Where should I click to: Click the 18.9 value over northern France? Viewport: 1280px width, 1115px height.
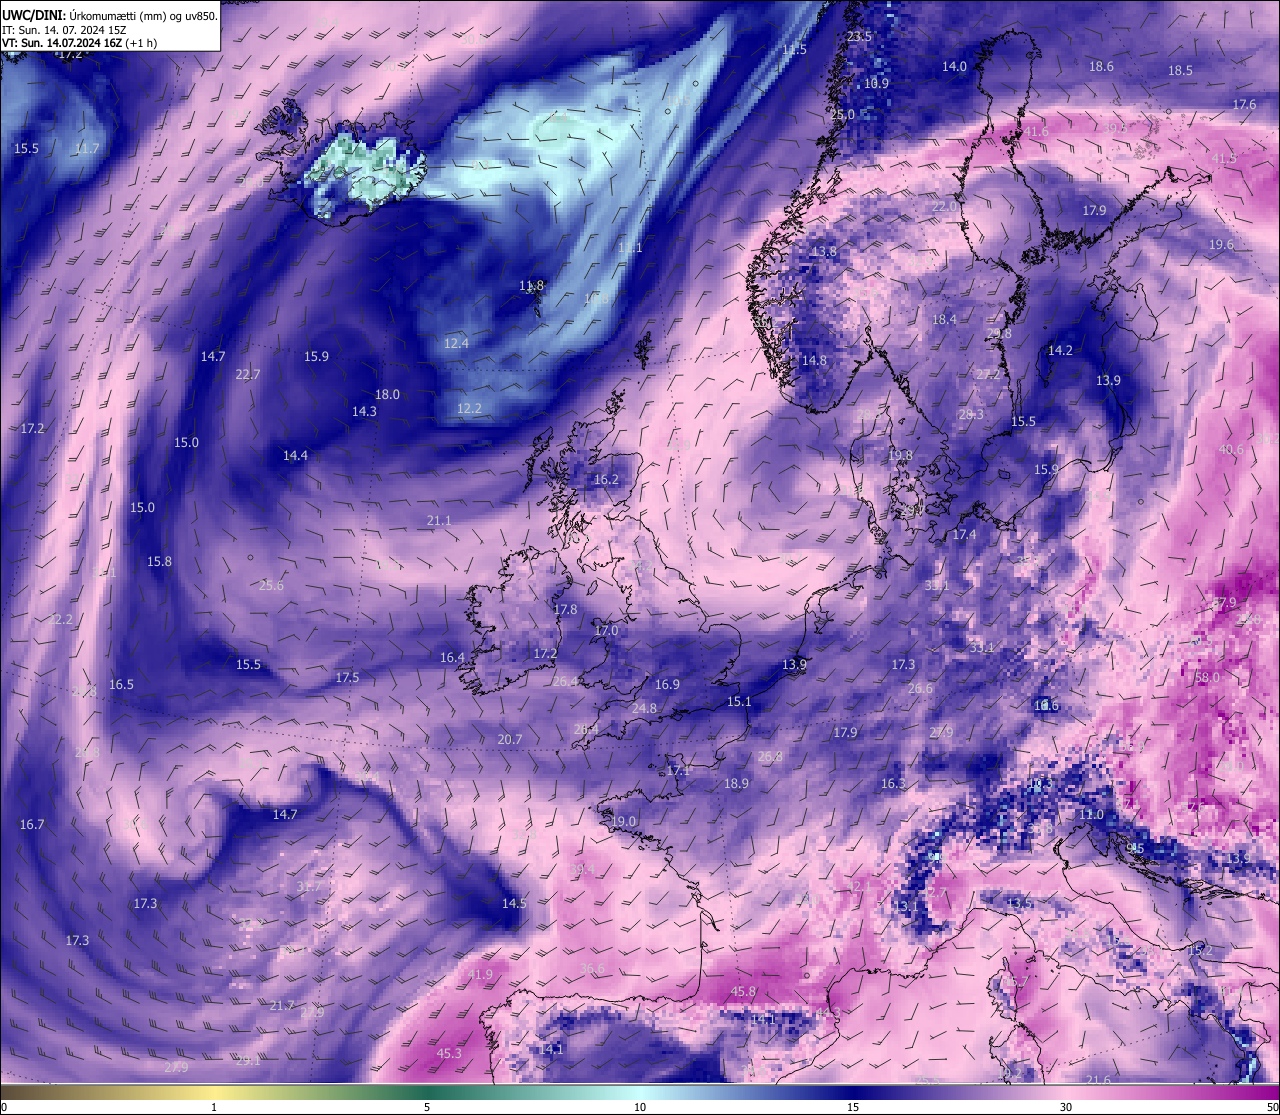736,784
